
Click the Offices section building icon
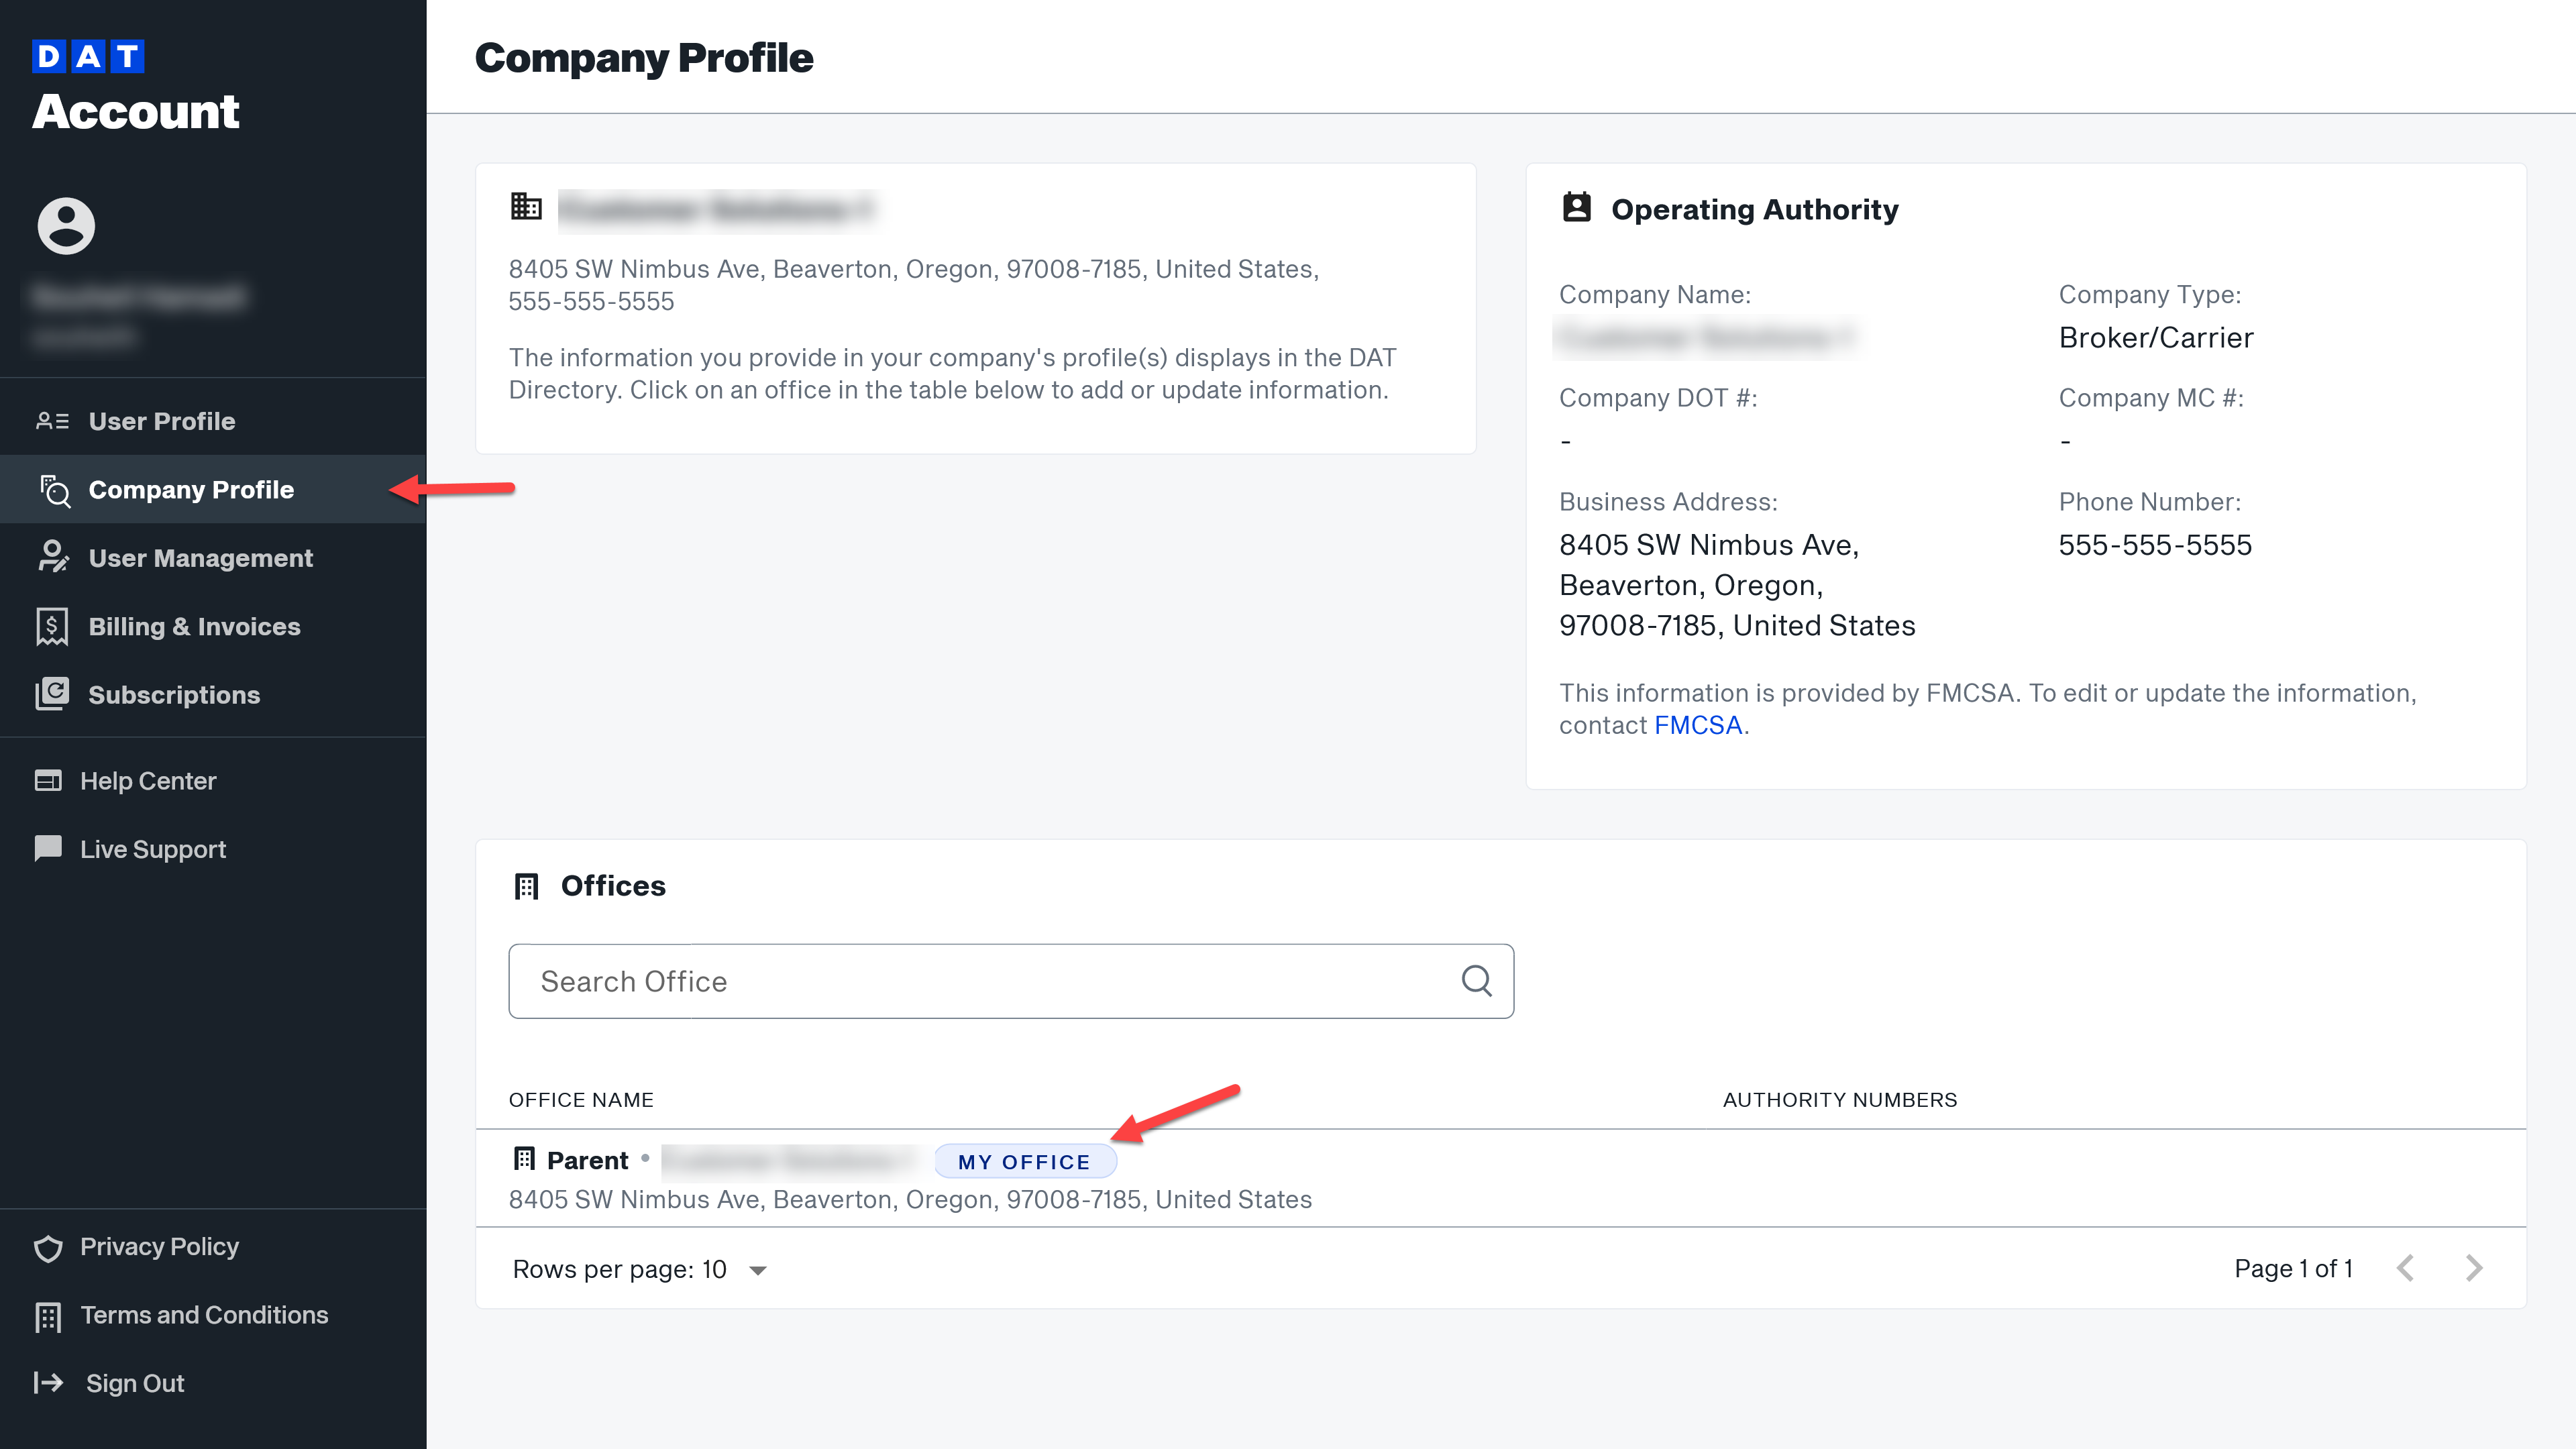[526, 886]
